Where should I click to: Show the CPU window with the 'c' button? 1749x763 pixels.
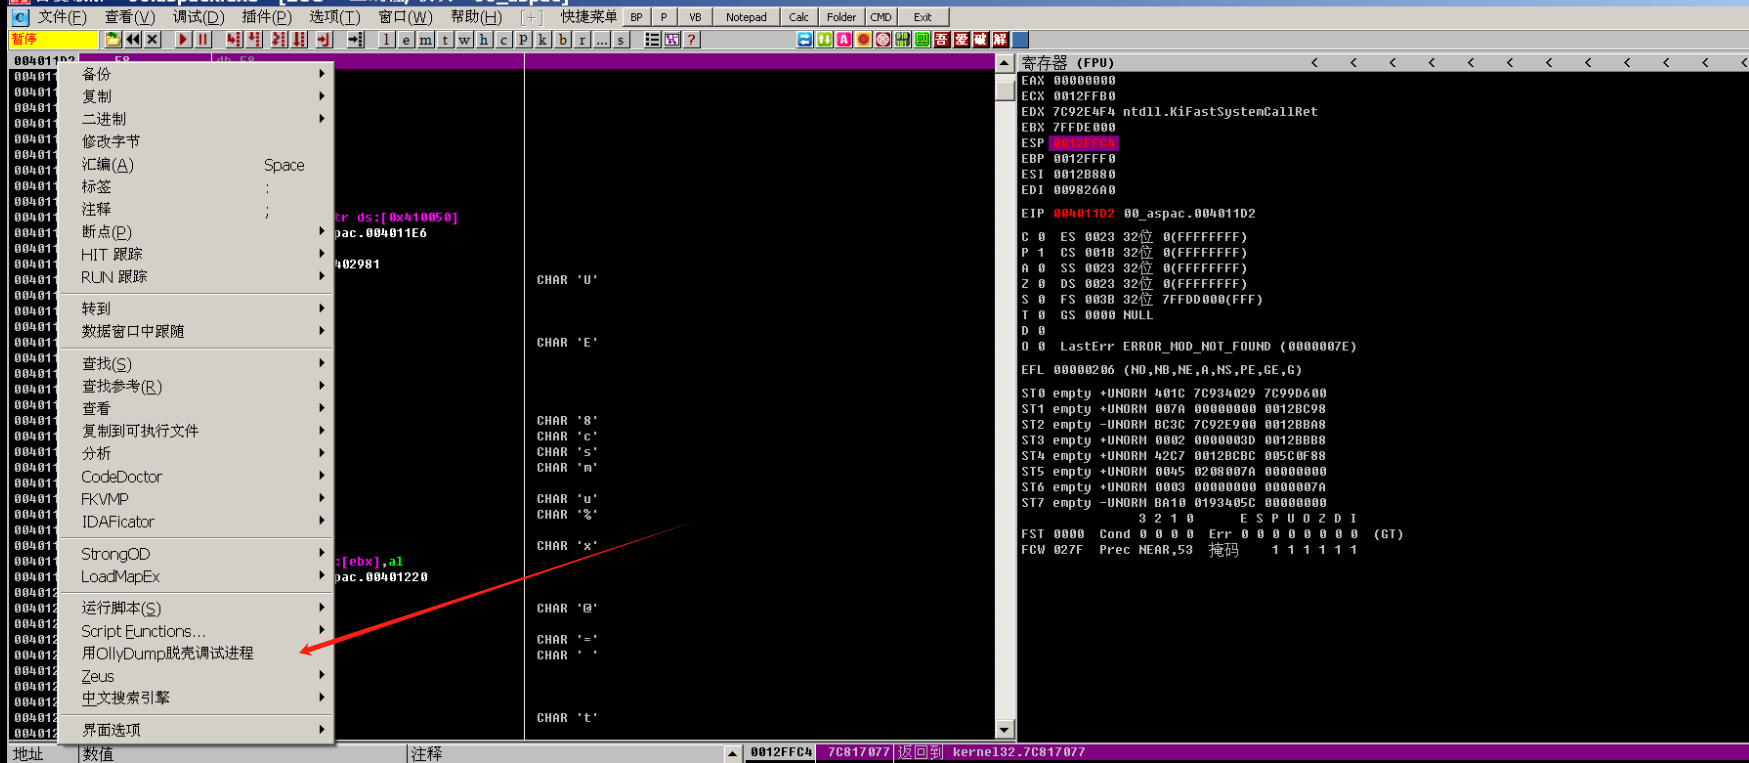point(503,39)
